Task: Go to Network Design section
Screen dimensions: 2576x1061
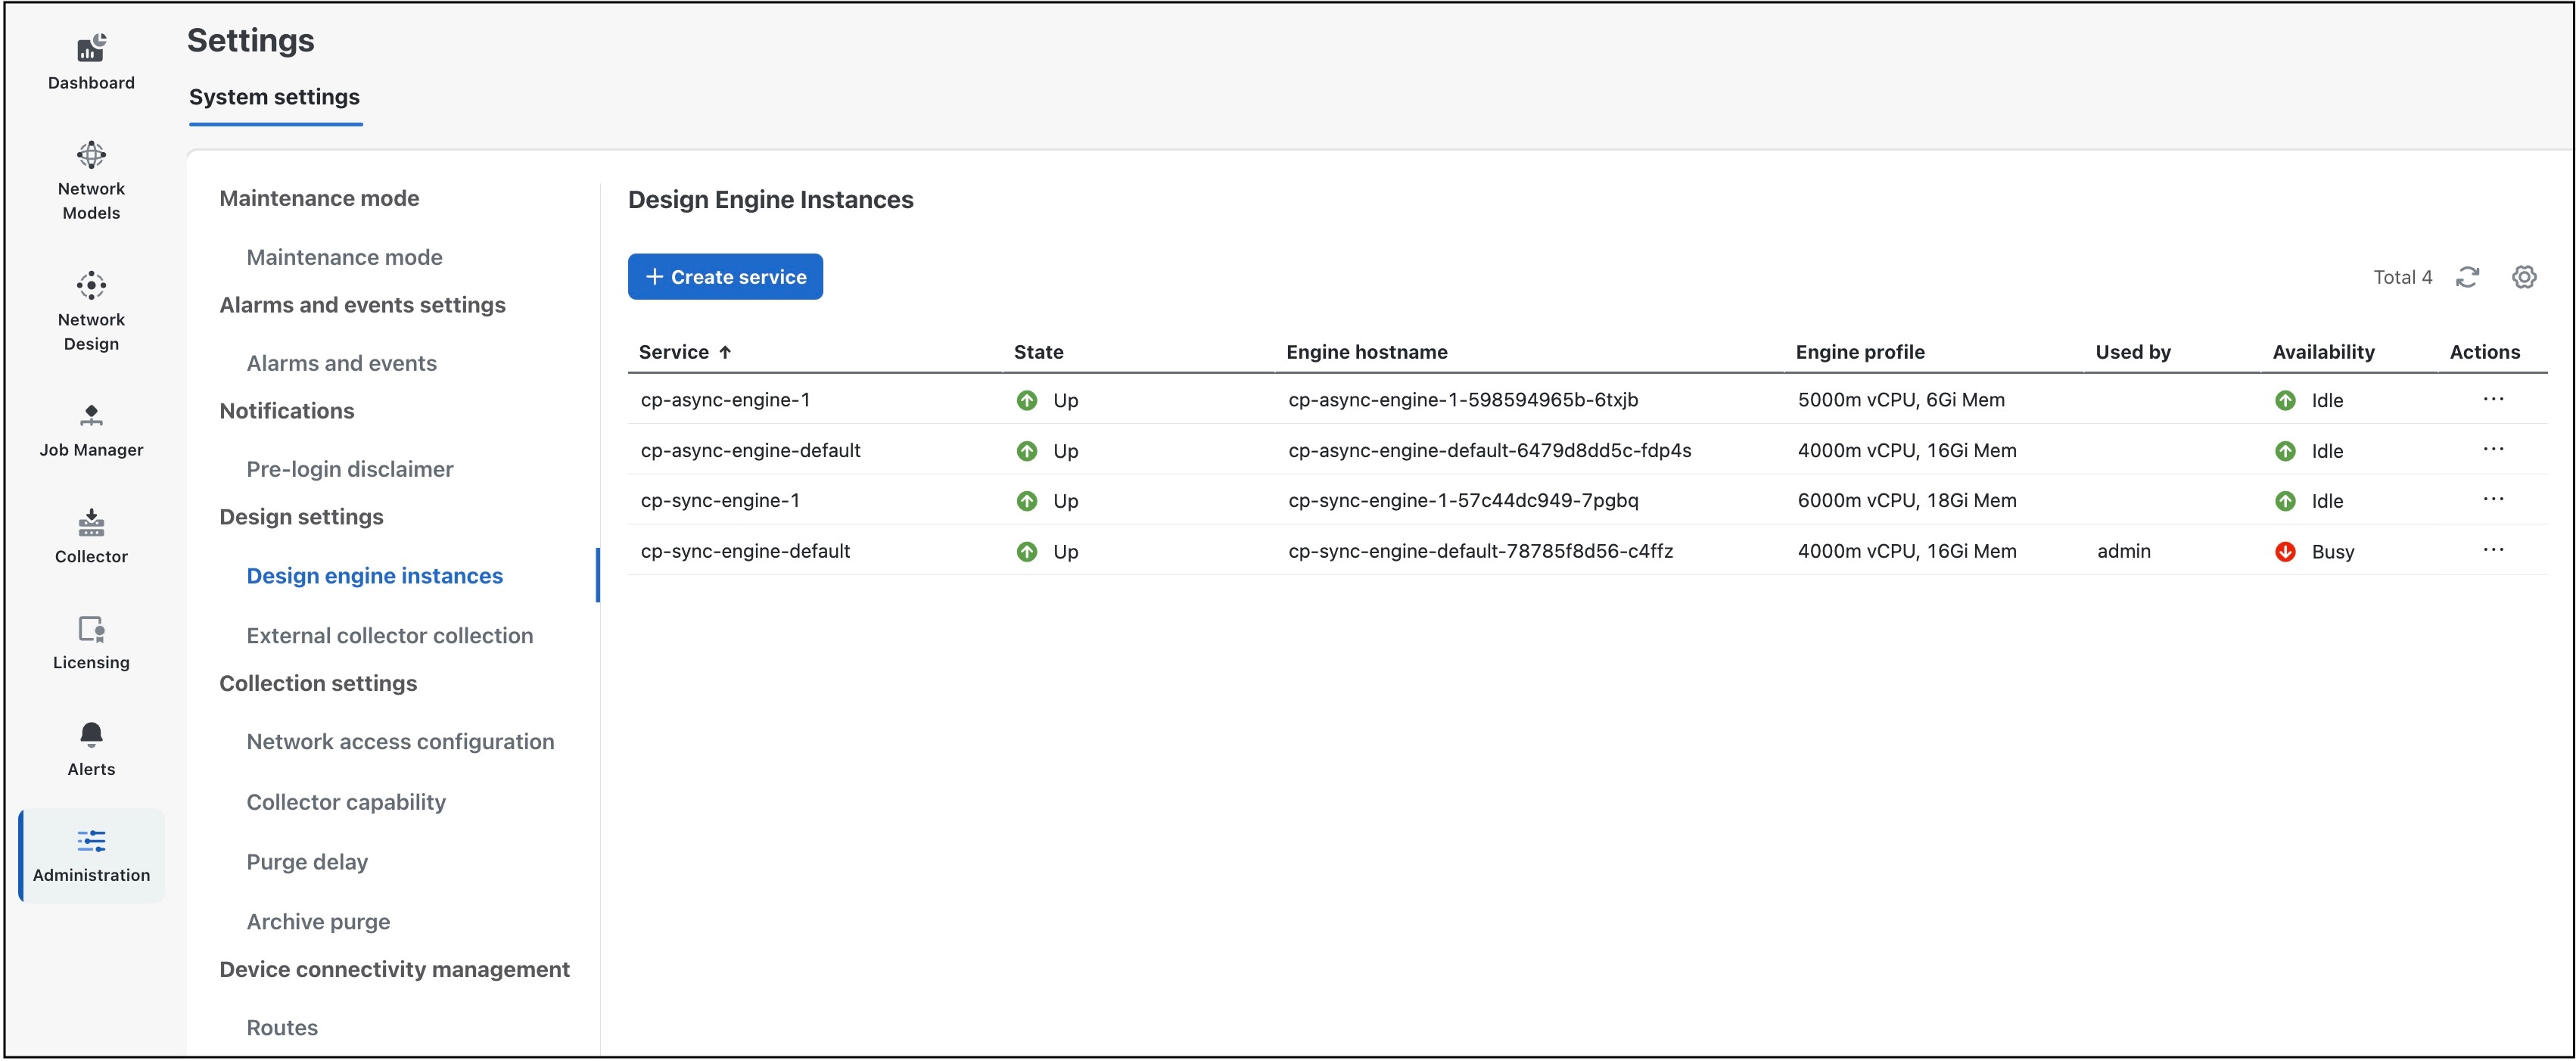Action: point(91,311)
